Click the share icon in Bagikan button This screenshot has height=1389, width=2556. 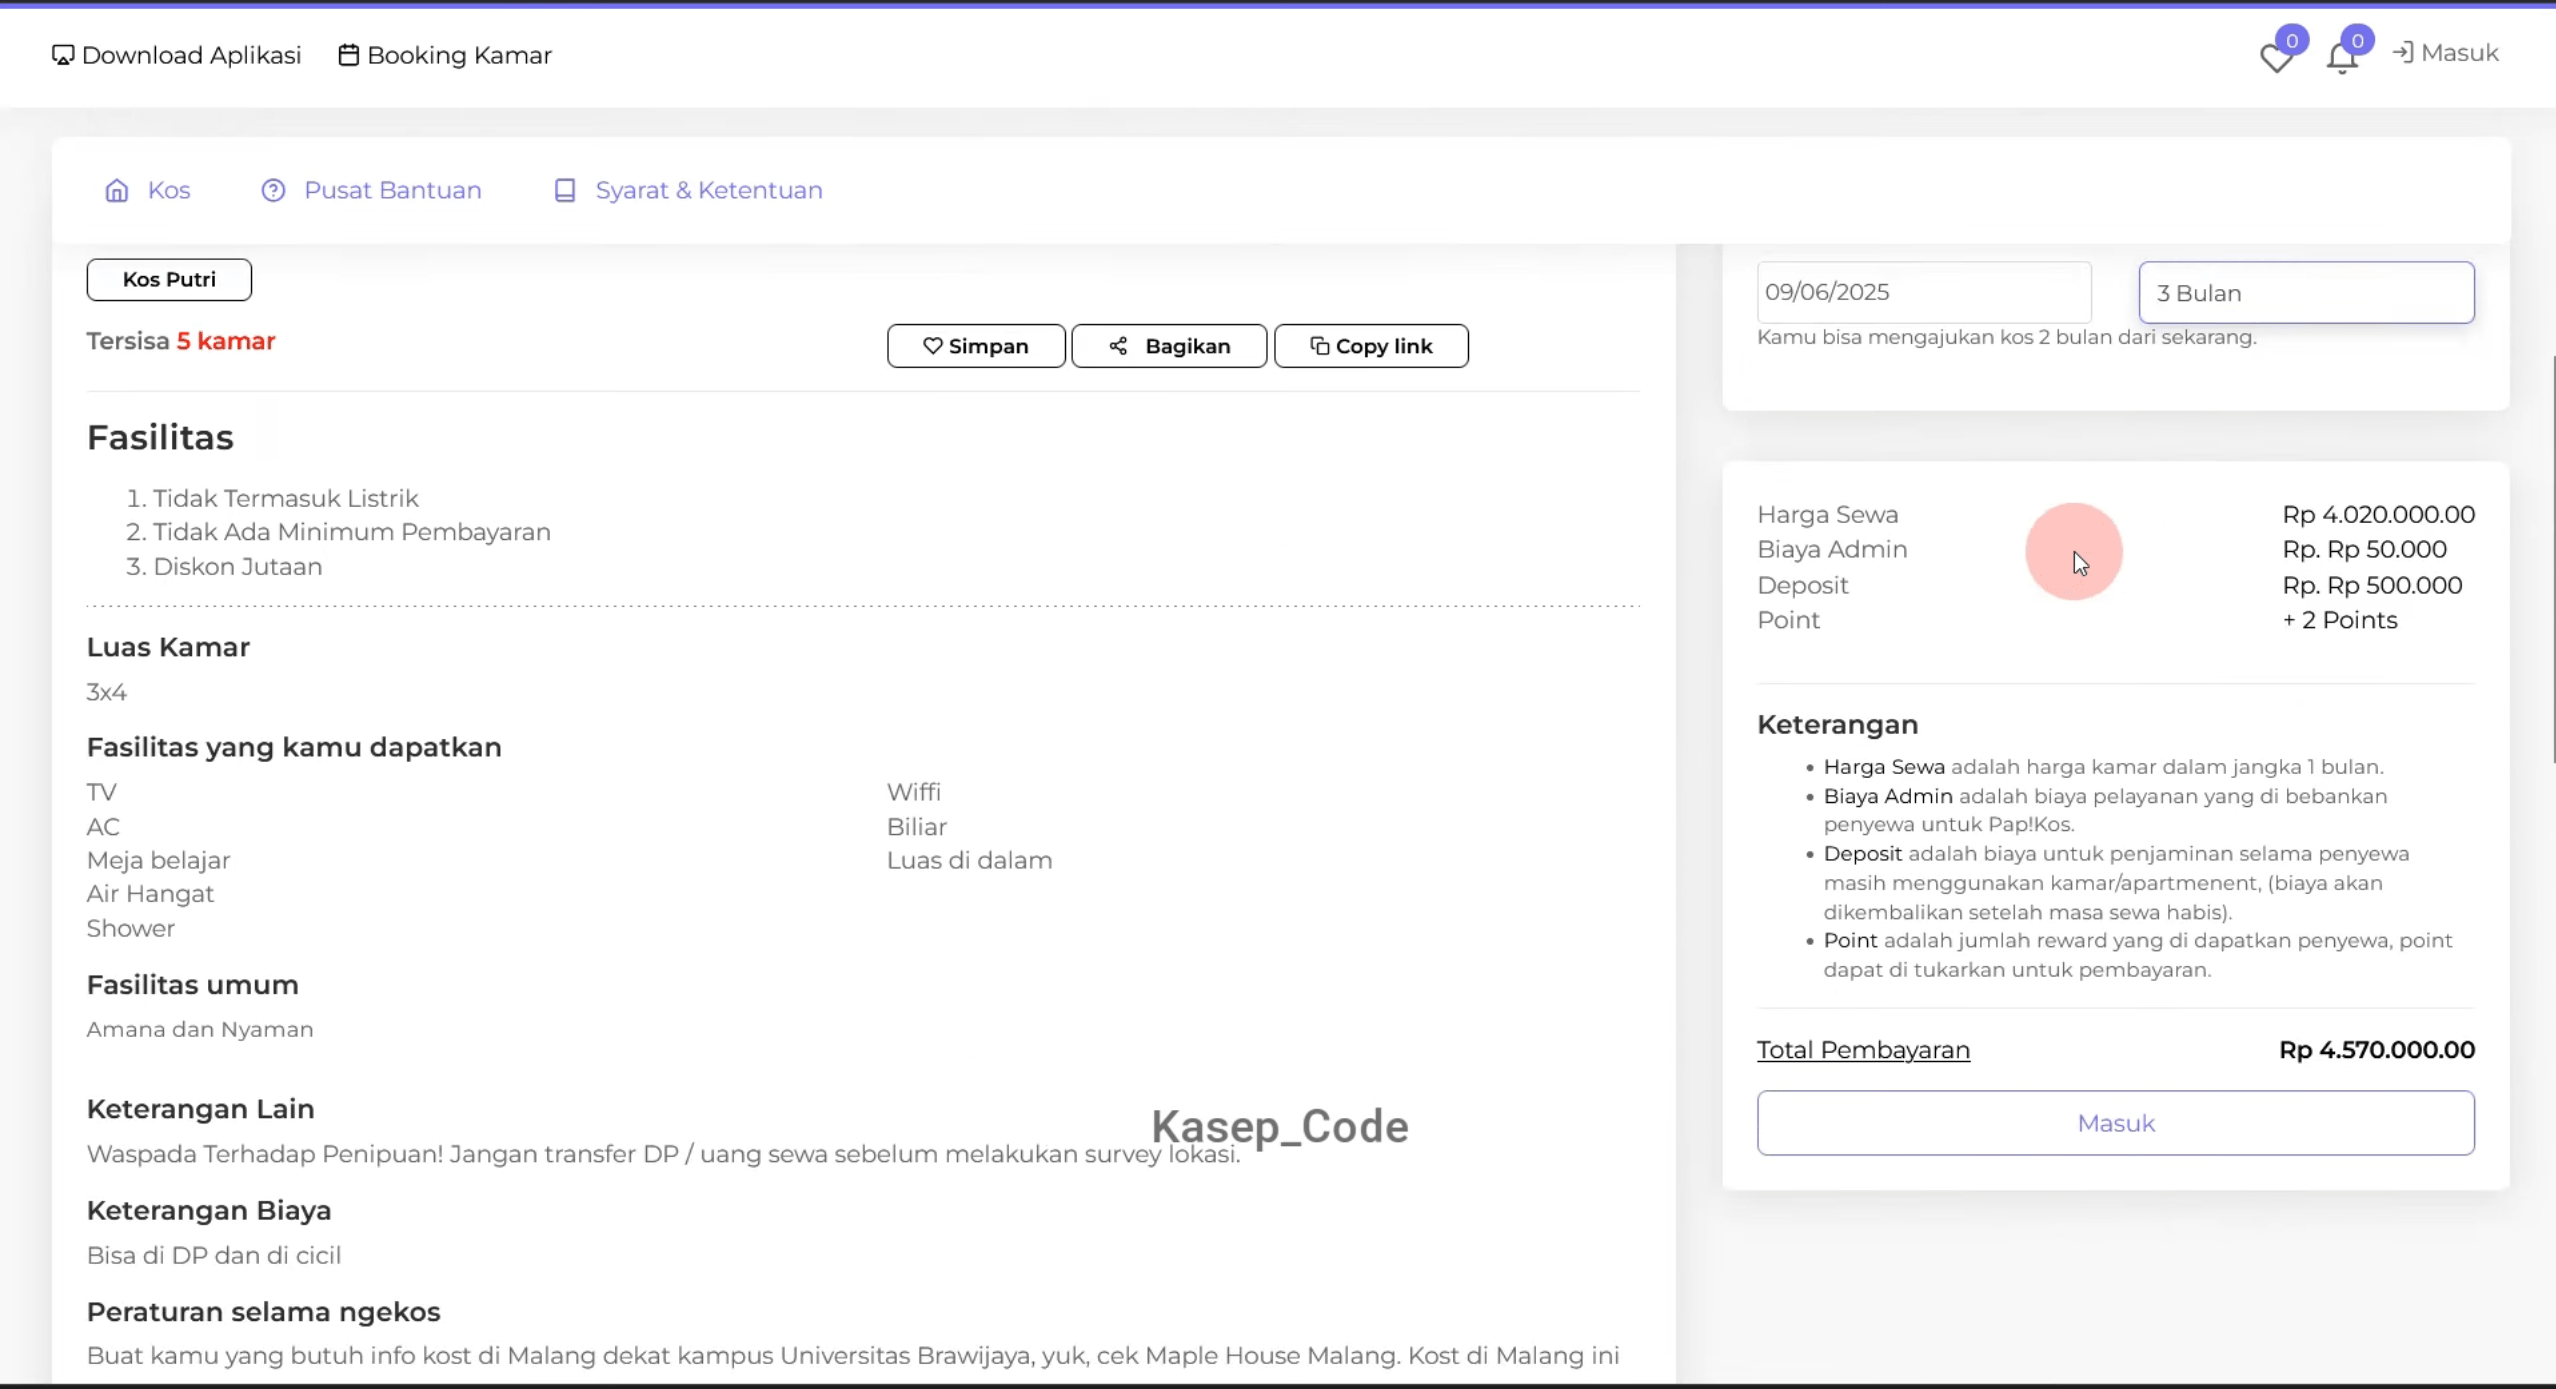(1118, 346)
